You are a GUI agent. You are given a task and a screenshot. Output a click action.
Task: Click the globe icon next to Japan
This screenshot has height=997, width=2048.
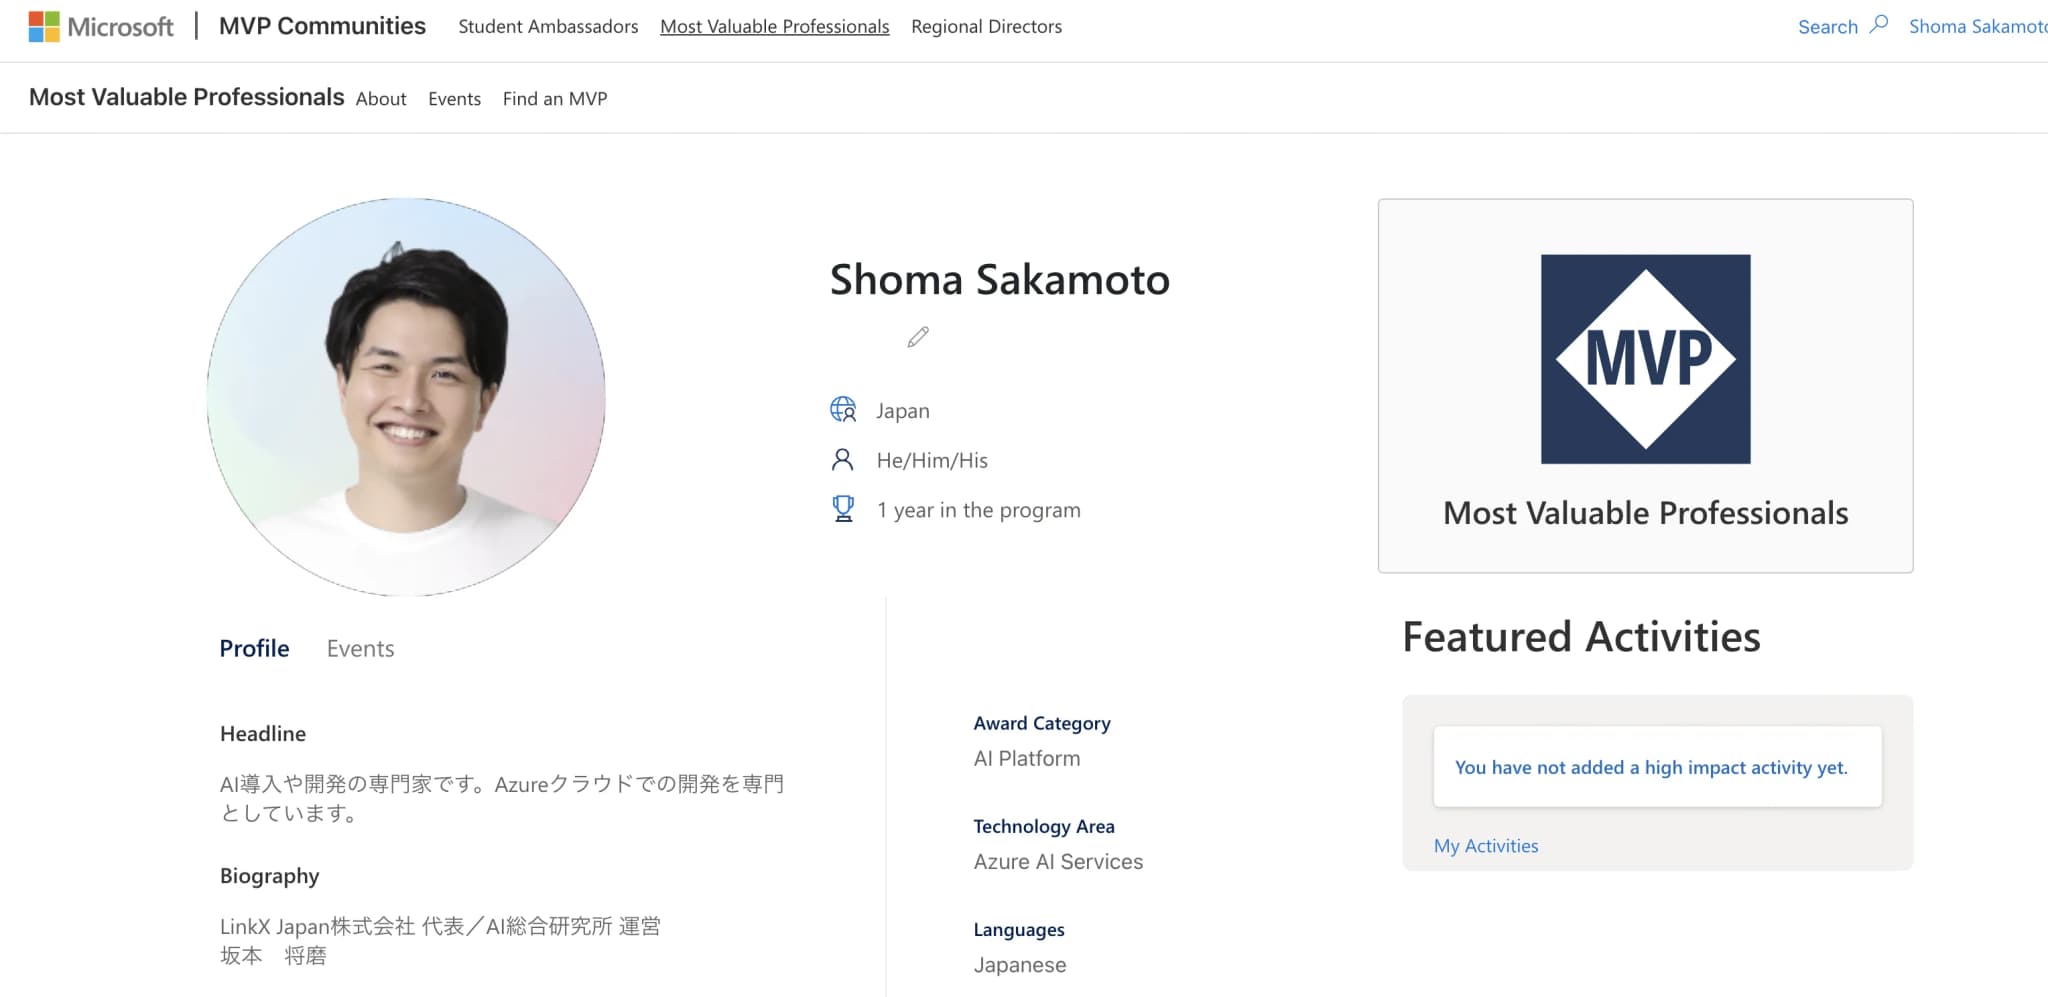click(843, 409)
